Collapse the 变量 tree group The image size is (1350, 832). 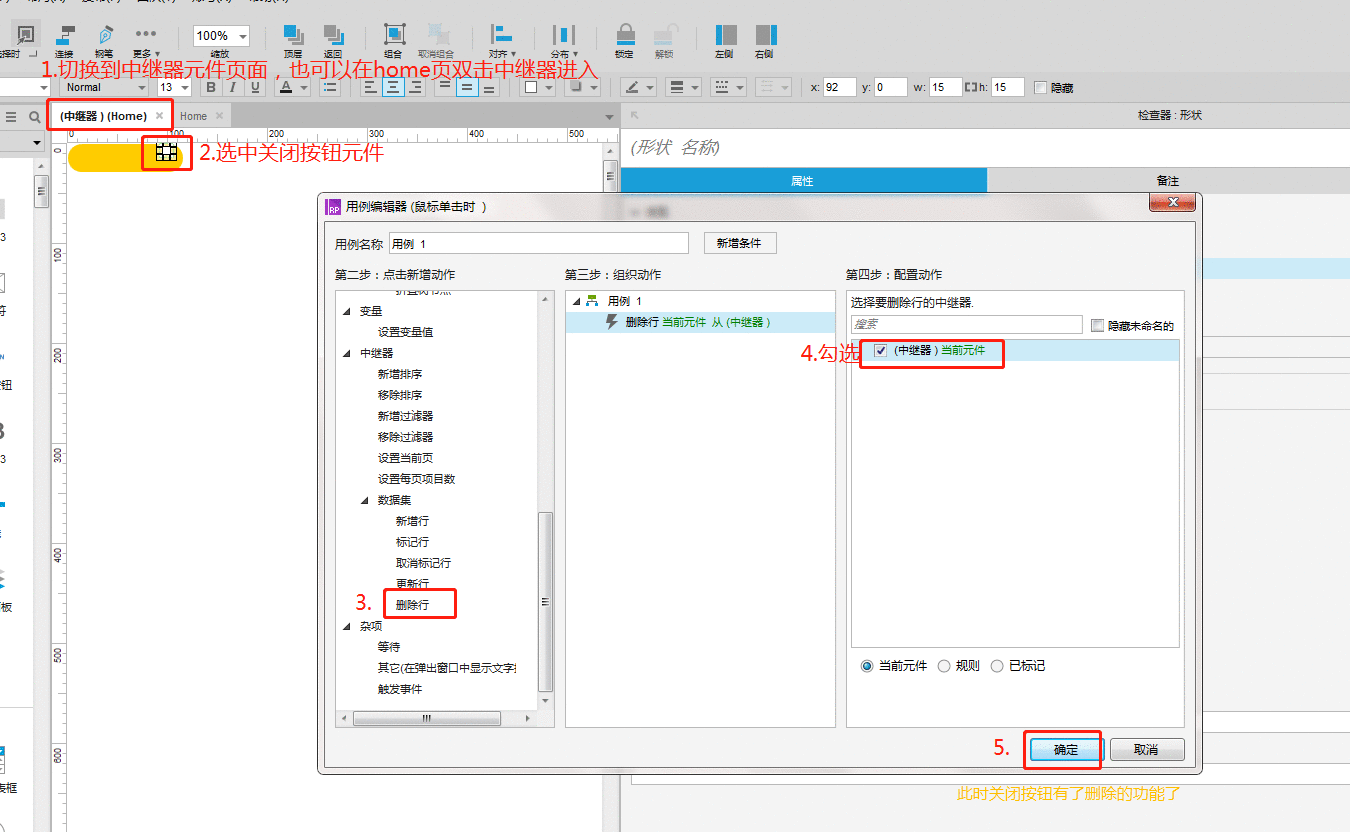pyautogui.click(x=347, y=311)
